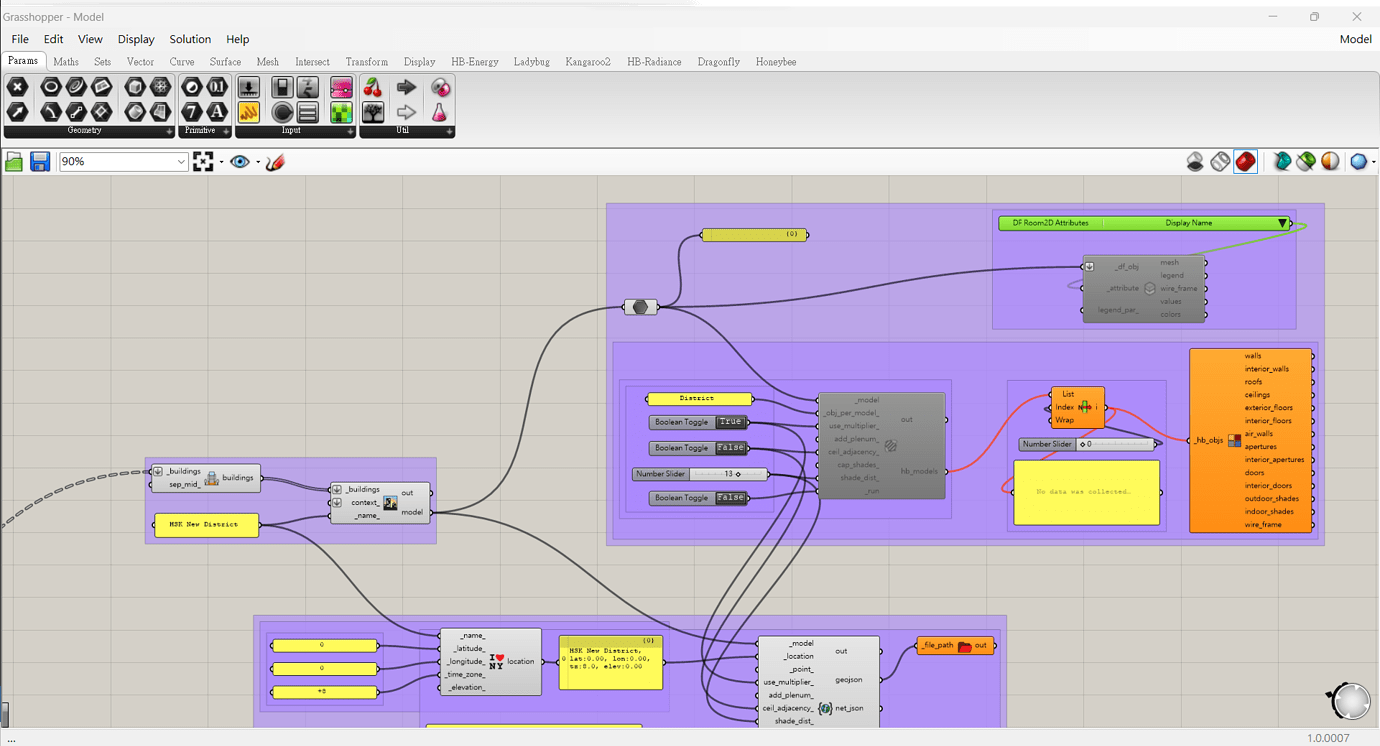Screen dimensions: 1380x746
Task: Select the cherries icon in Util
Action: pos(373,88)
